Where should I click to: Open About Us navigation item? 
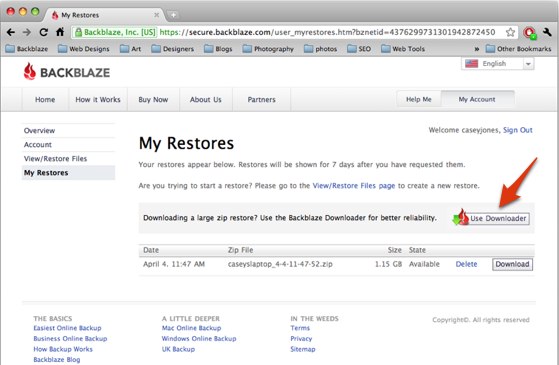206,100
